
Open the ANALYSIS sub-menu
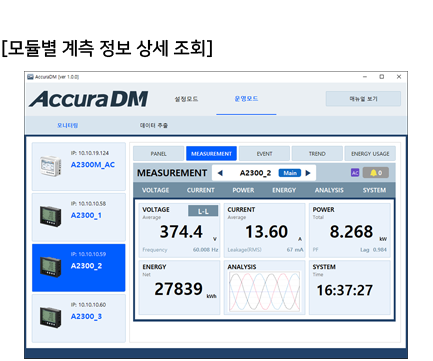tap(329, 190)
